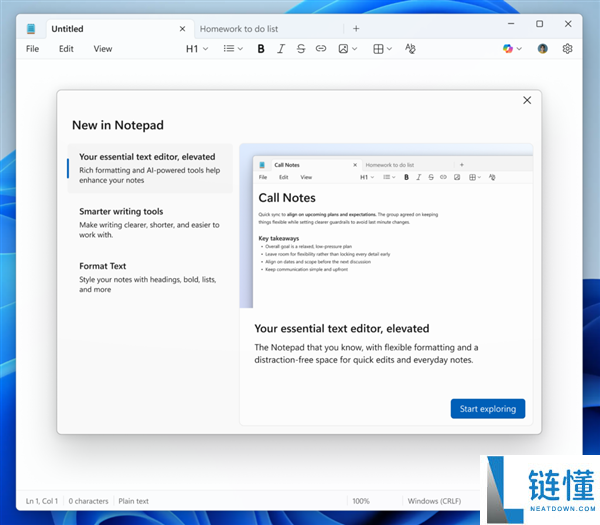Click the 'New in Notepad' heading
The width and height of the screenshot is (600, 525).
(118, 125)
